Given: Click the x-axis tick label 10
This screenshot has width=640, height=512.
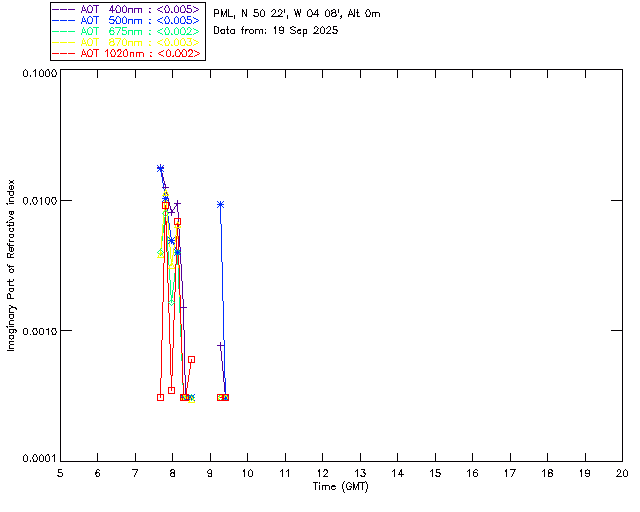Looking at the screenshot, I should click(248, 473).
